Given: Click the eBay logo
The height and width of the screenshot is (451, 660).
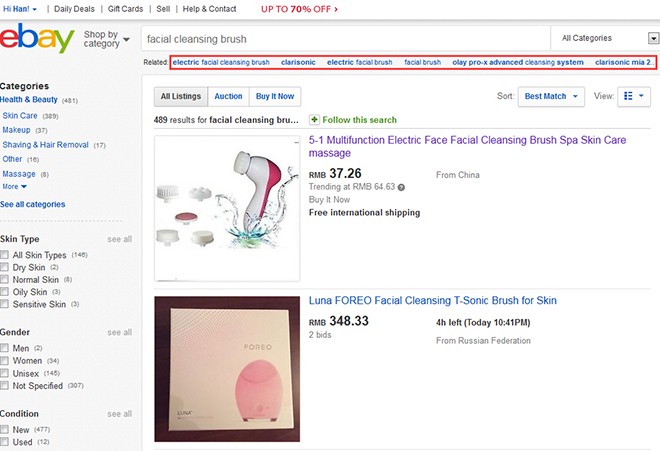Looking at the screenshot, I should tap(37, 38).
